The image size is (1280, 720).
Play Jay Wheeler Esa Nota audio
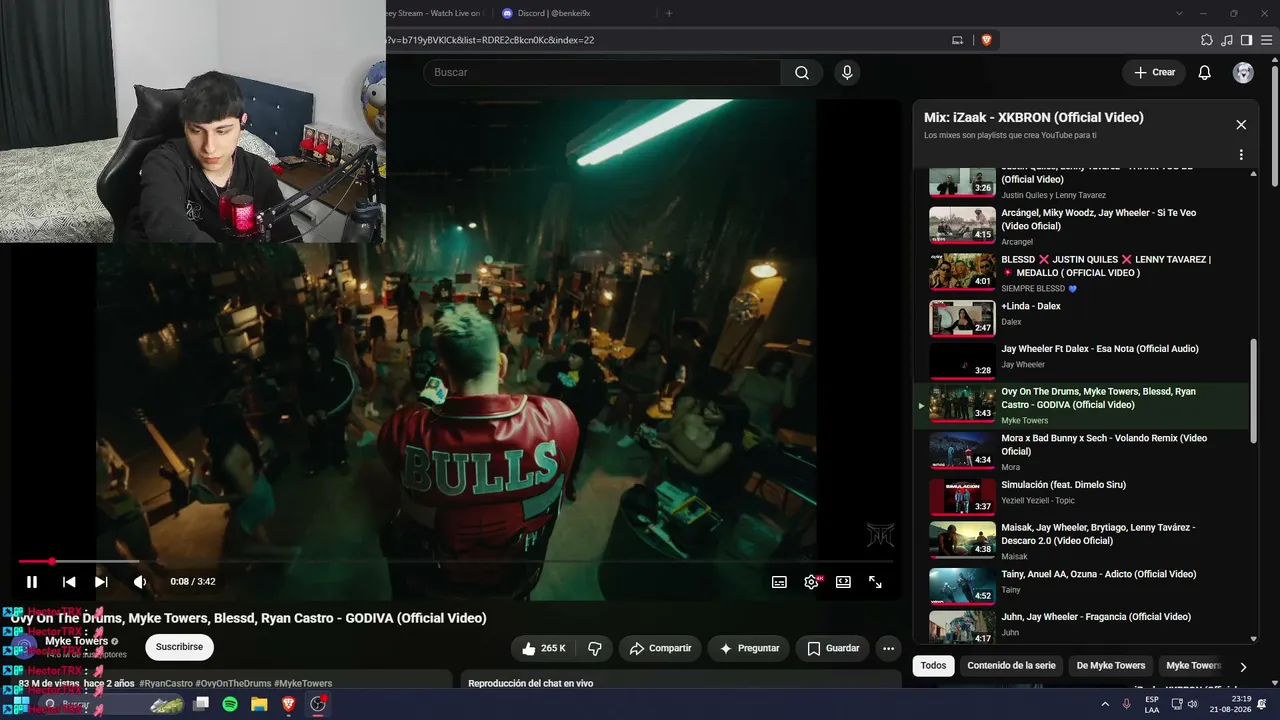click(1082, 360)
